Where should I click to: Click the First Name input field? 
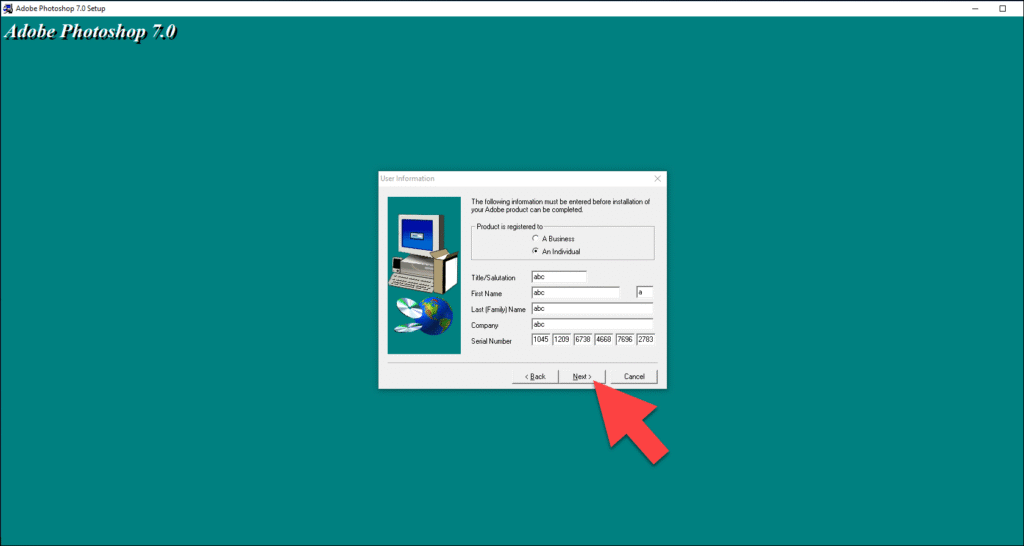pos(575,293)
